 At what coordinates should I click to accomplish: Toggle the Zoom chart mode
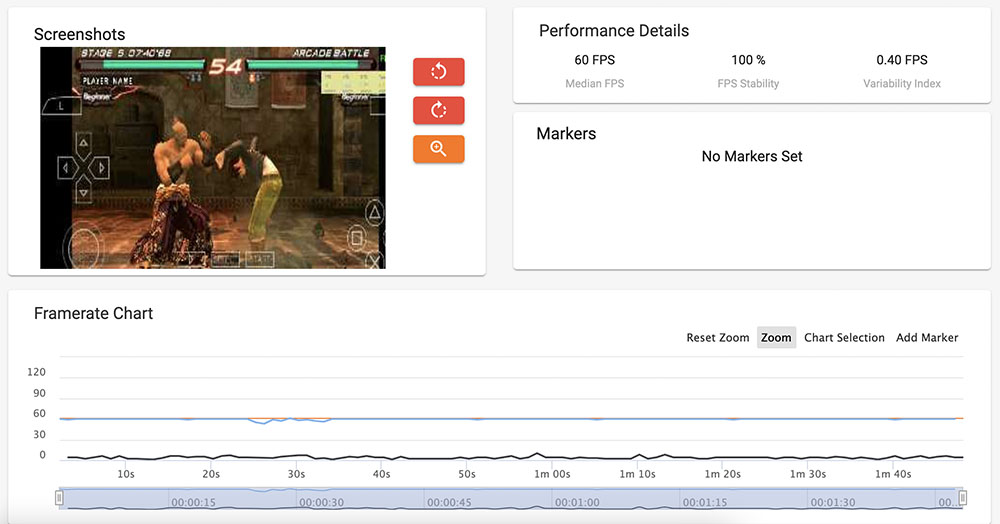point(776,338)
